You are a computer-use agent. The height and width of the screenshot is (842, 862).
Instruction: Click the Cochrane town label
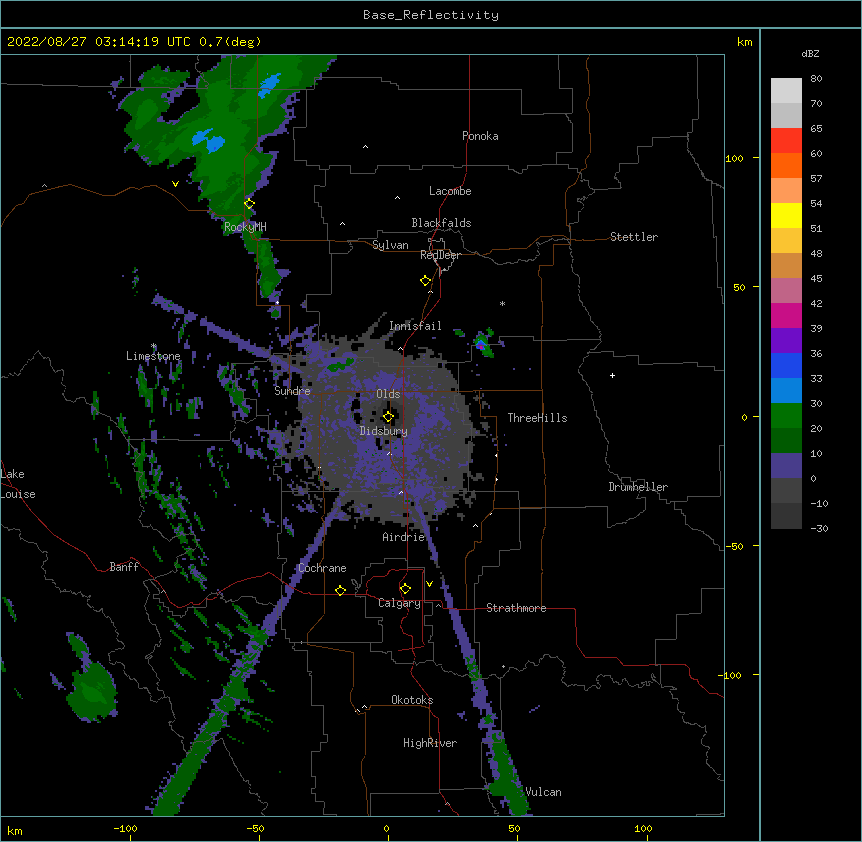322,568
